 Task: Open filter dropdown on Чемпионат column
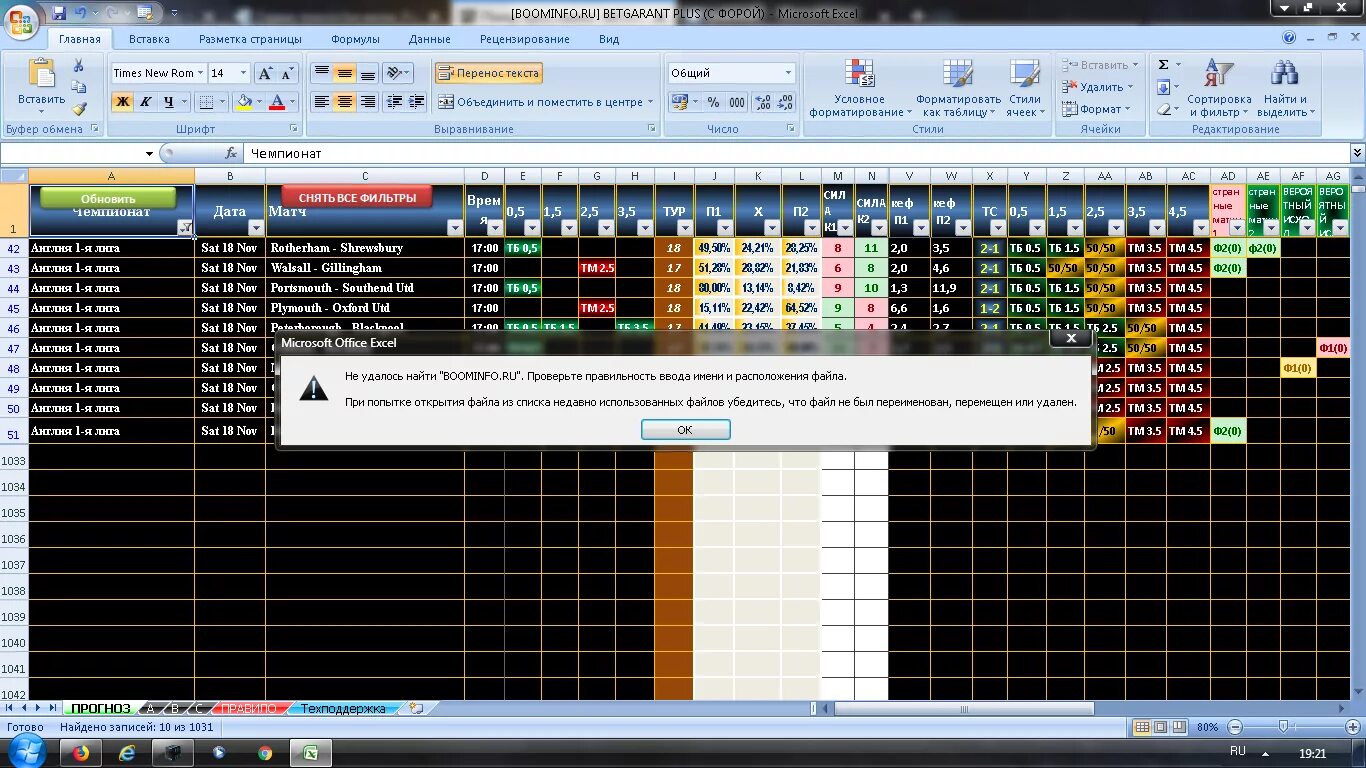click(x=186, y=228)
